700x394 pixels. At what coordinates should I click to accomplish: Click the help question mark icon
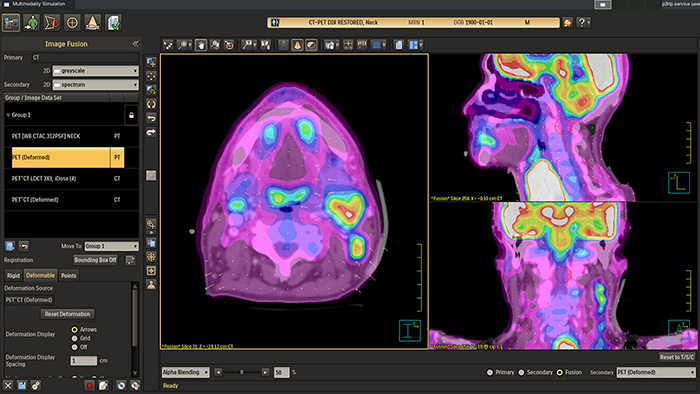point(581,22)
